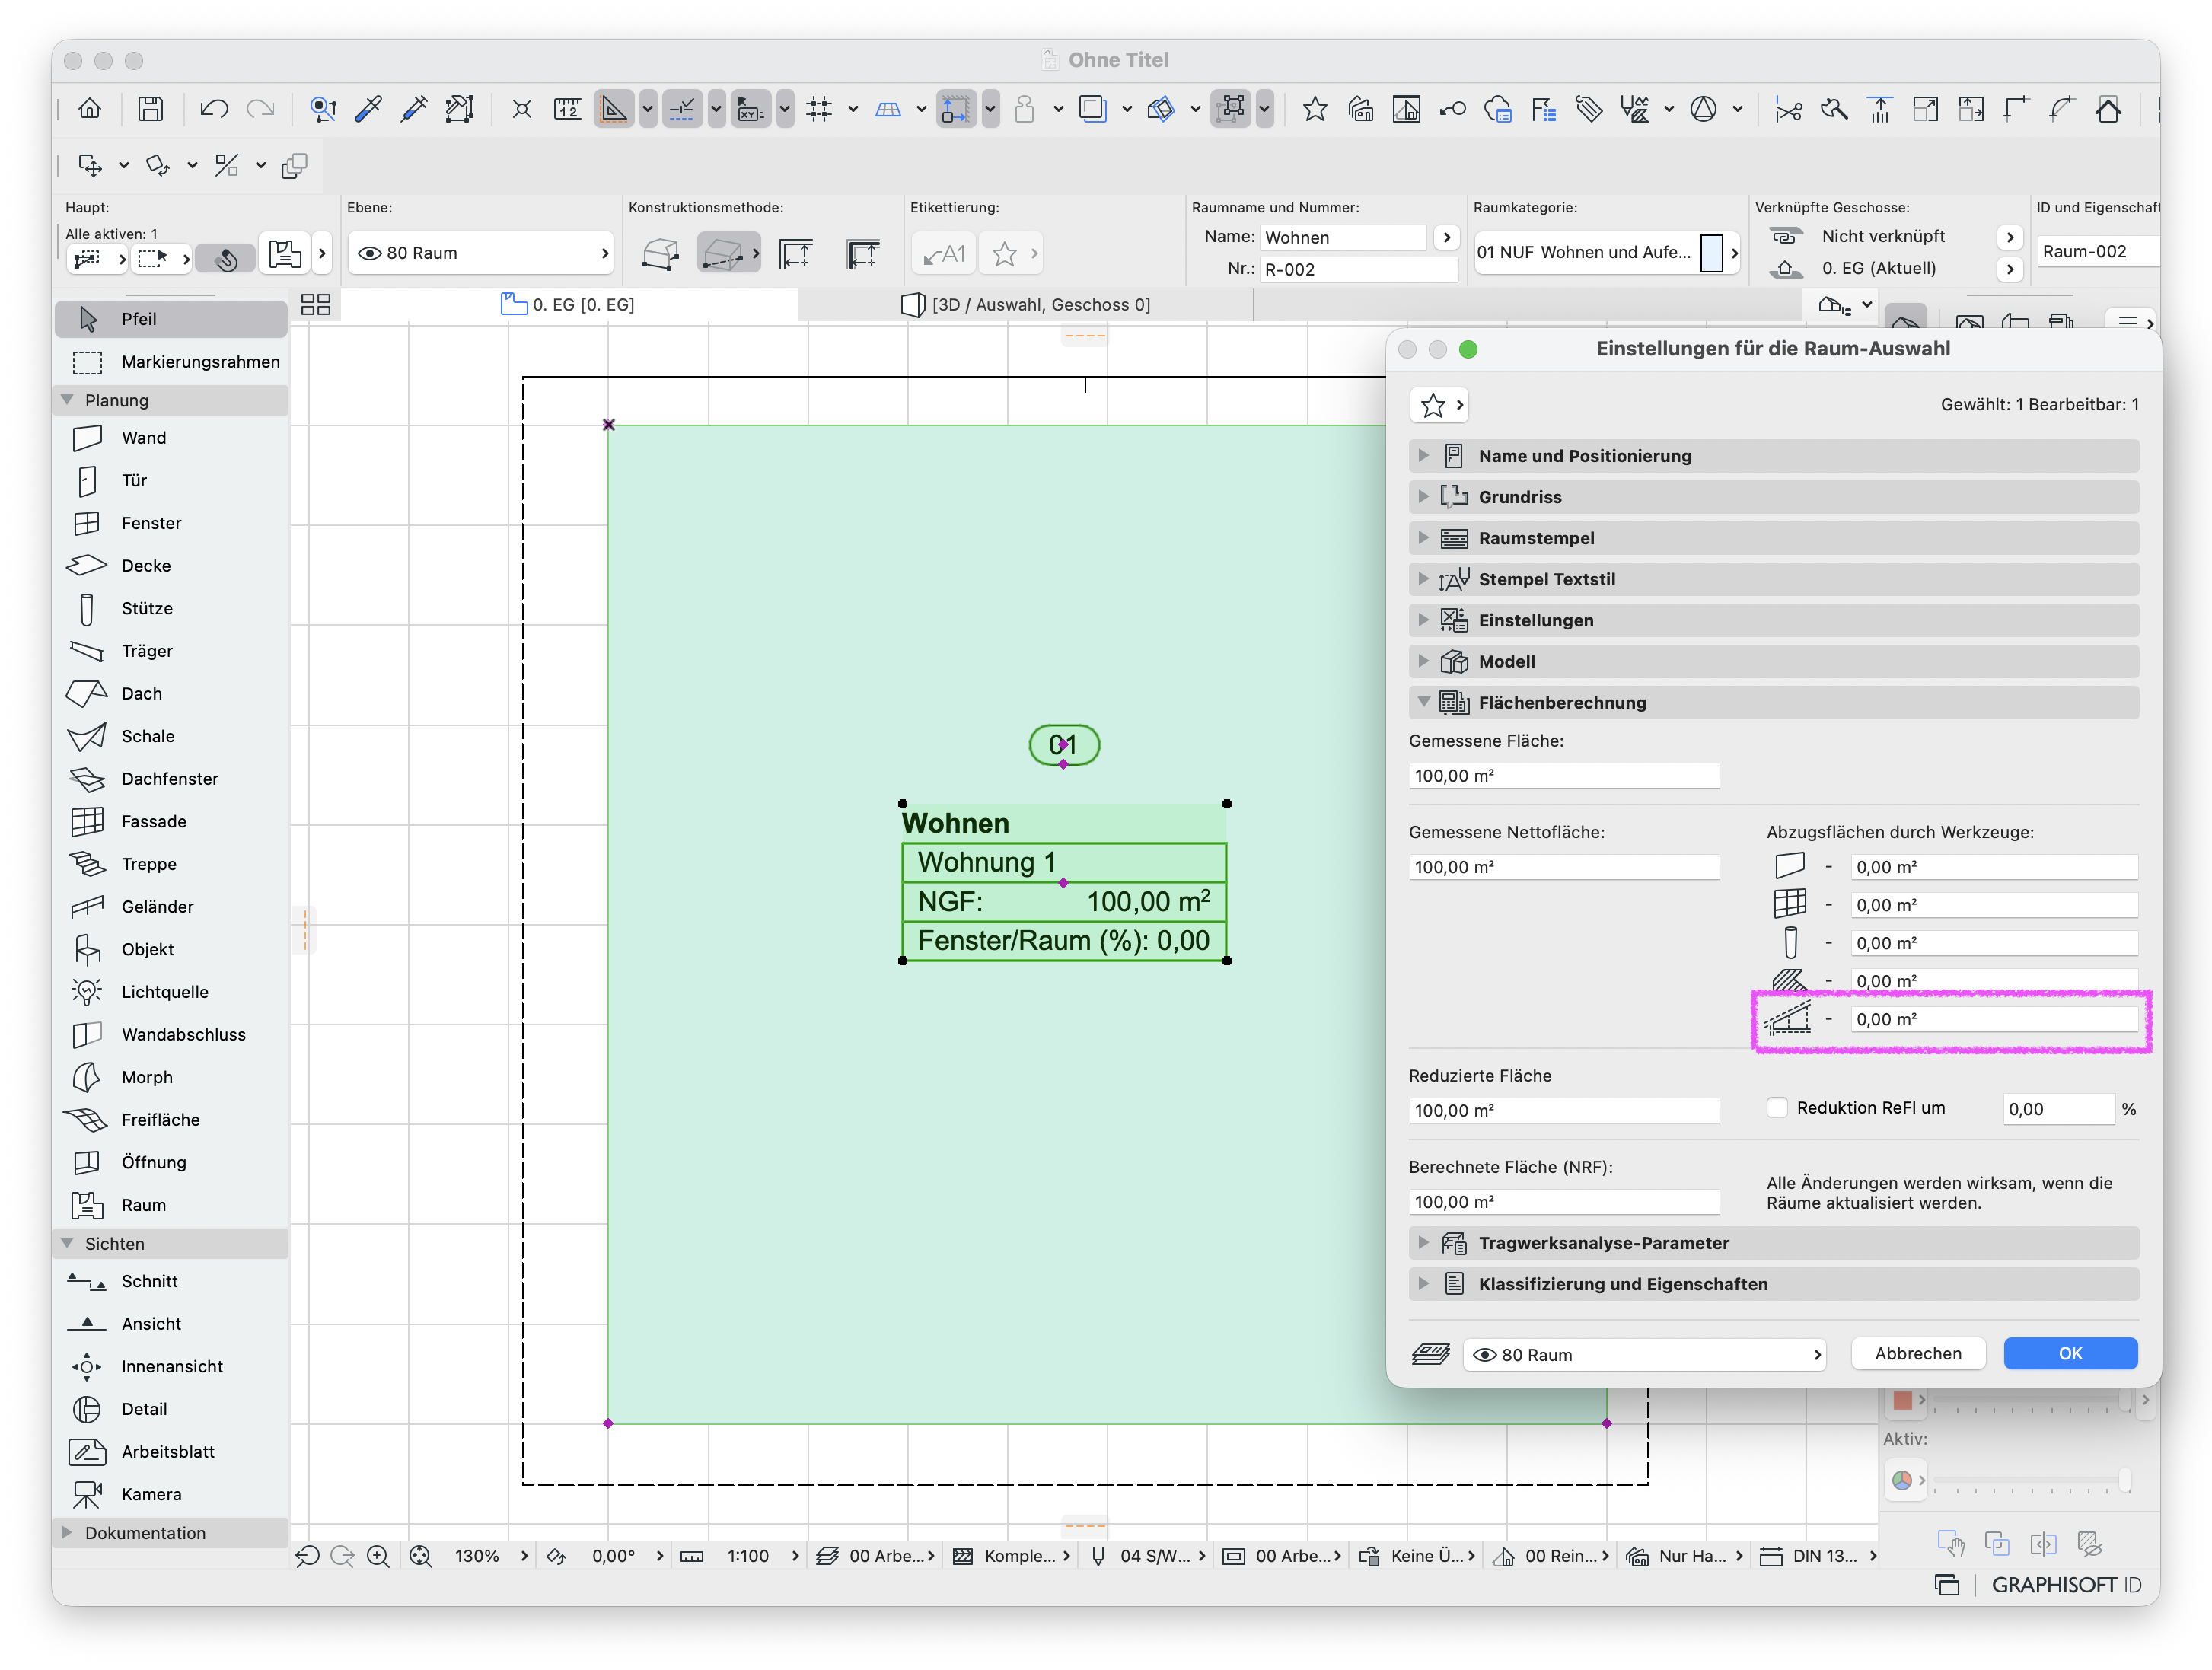This screenshot has height=1670, width=2212.
Task: Select the Schale tool
Action: tap(170, 737)
